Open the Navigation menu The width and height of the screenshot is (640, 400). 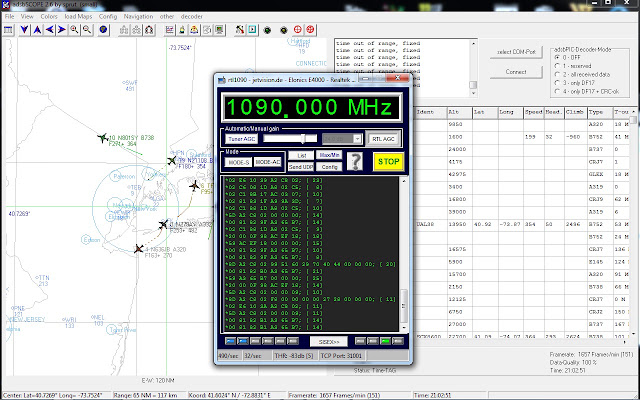(138, 17)
